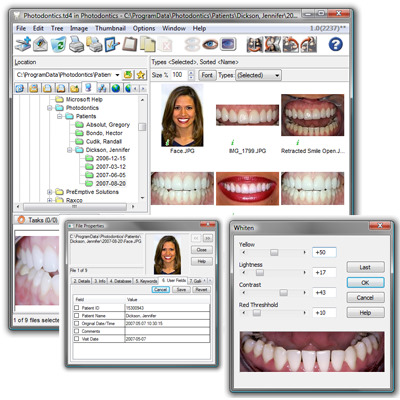This screenshot has height=400, width=400.
Task: Select the network computers icon location tab
Action: click(102, 88)
